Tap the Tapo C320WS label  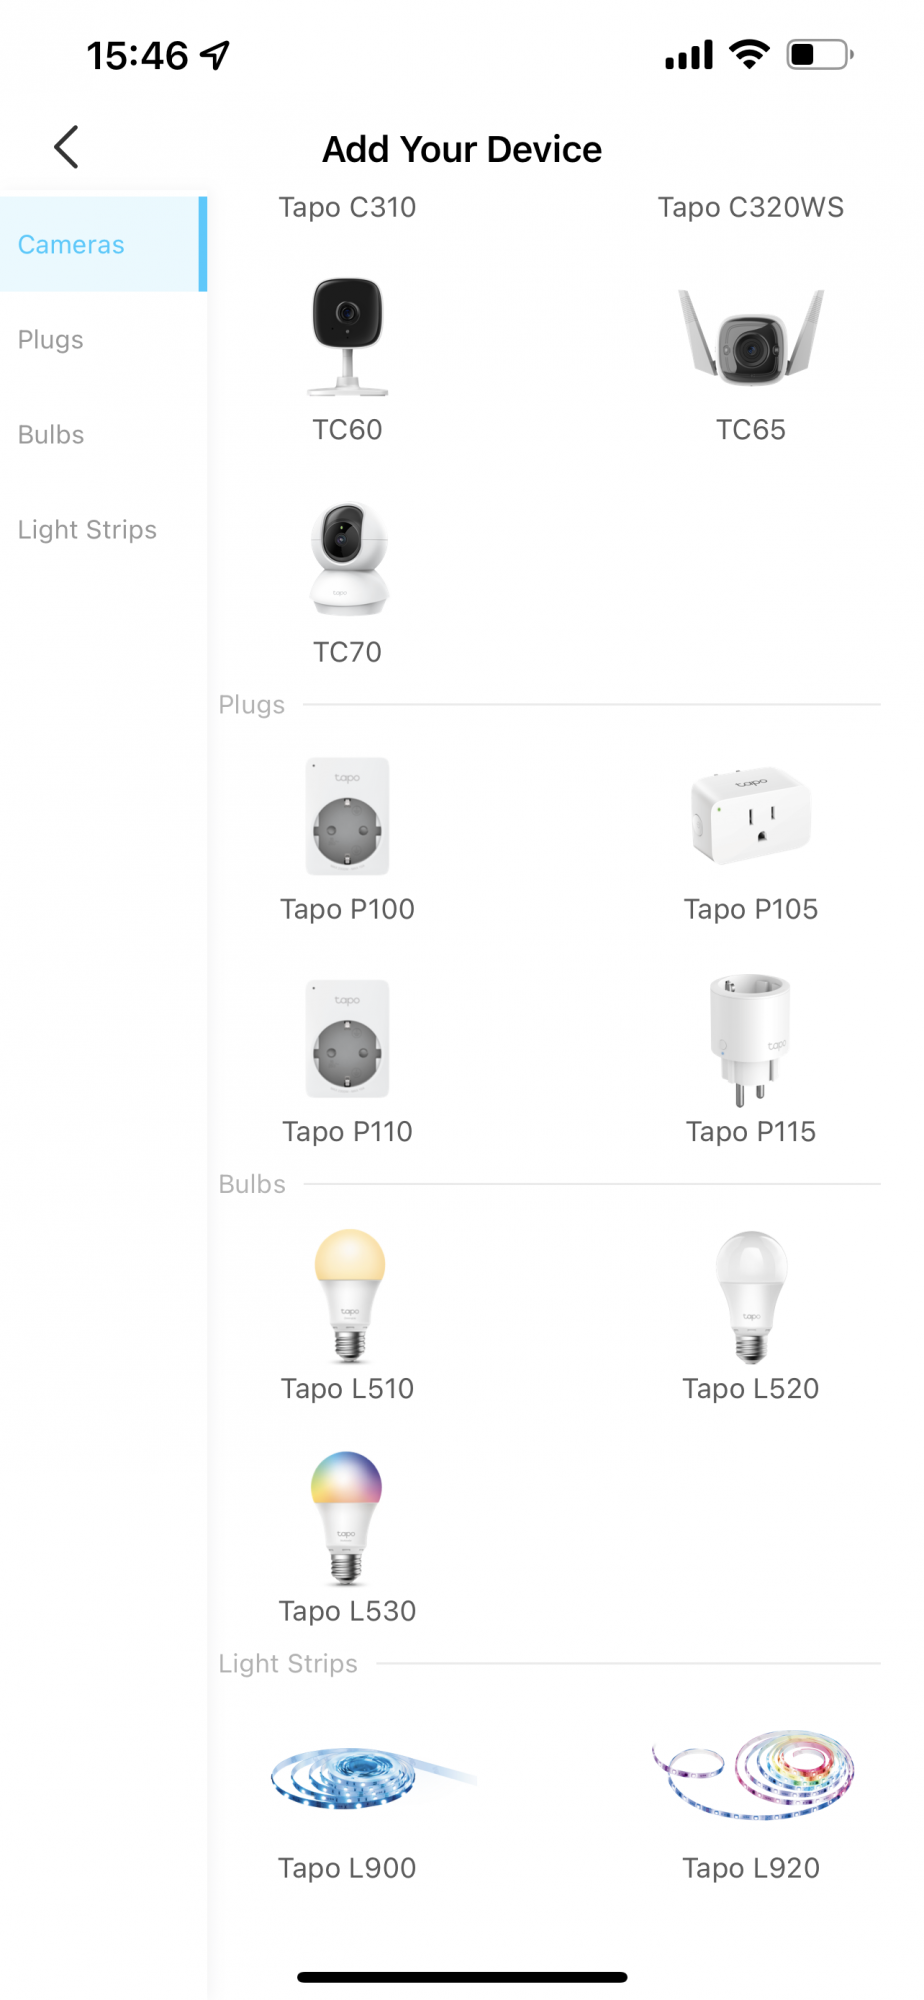[x=750, y=207]
